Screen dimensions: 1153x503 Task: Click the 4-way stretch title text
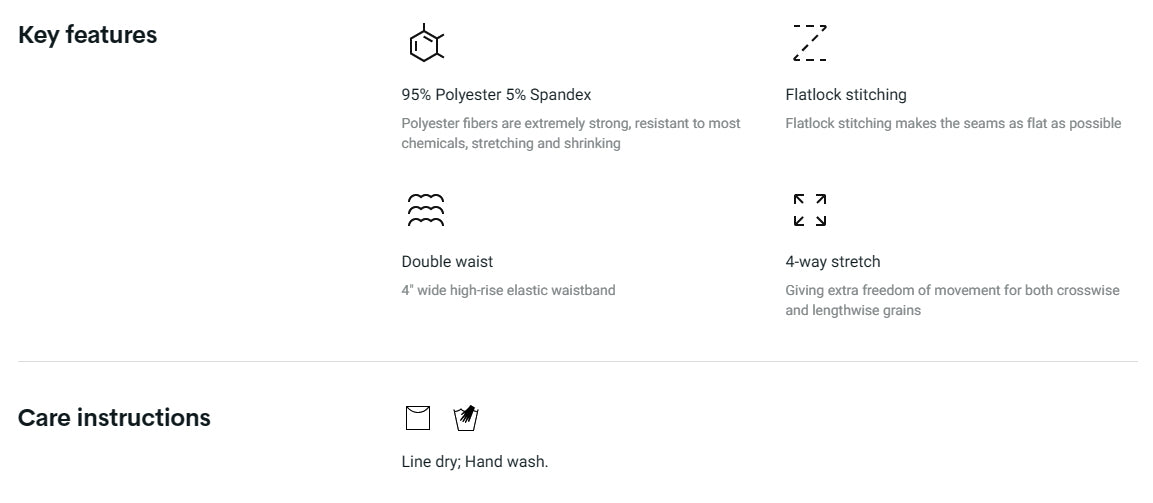click(833, 262)
